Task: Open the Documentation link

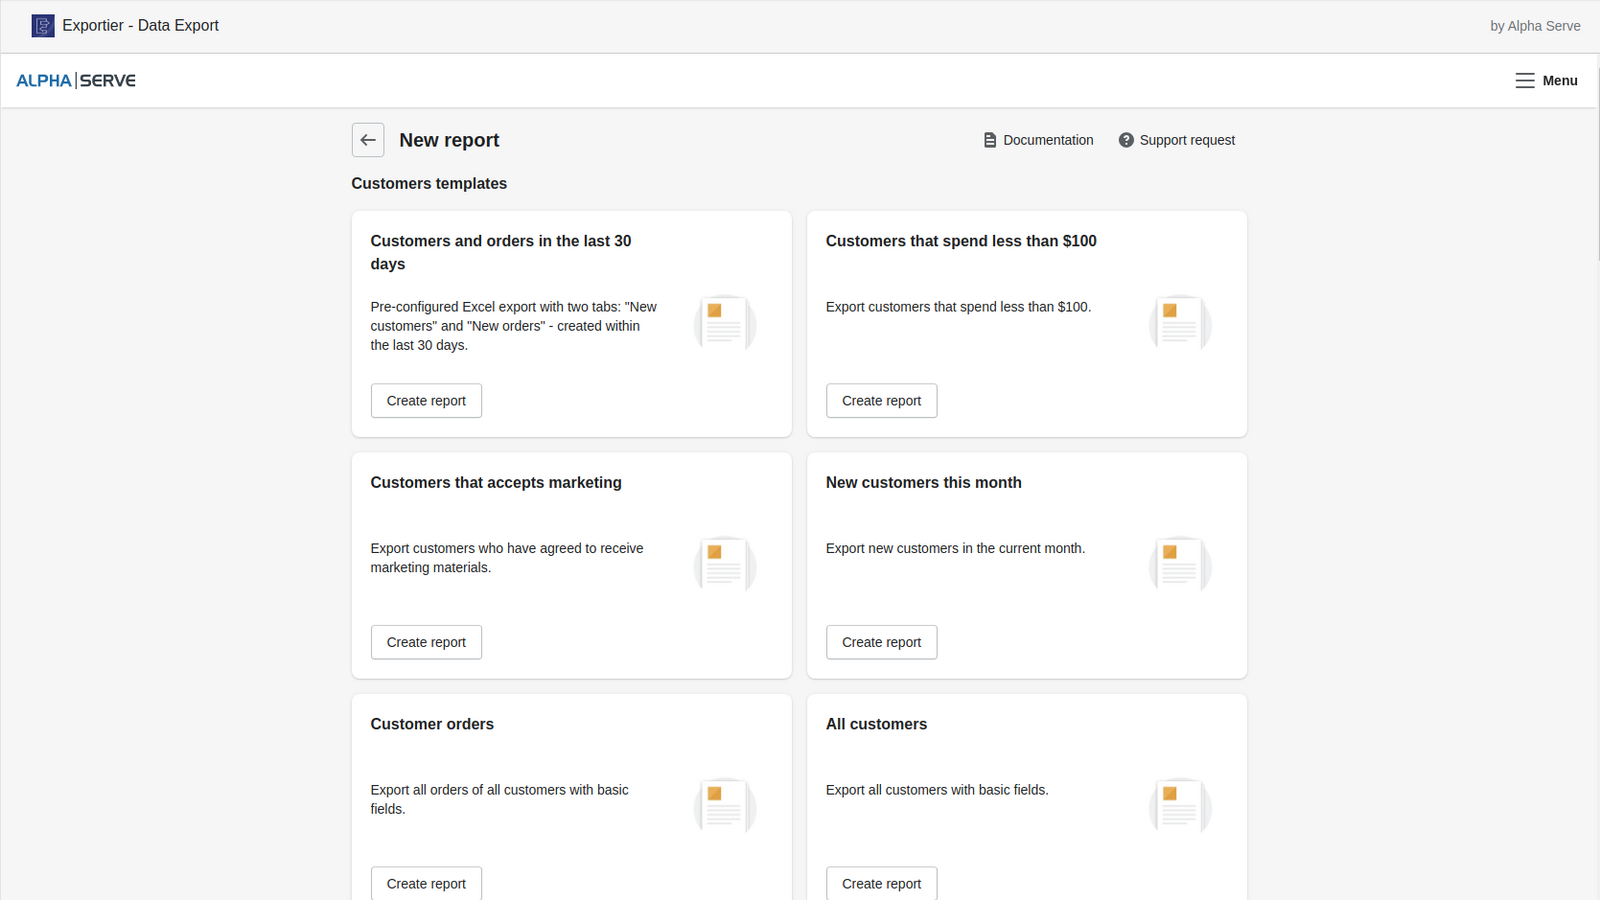Action: tap(1048, 140)
